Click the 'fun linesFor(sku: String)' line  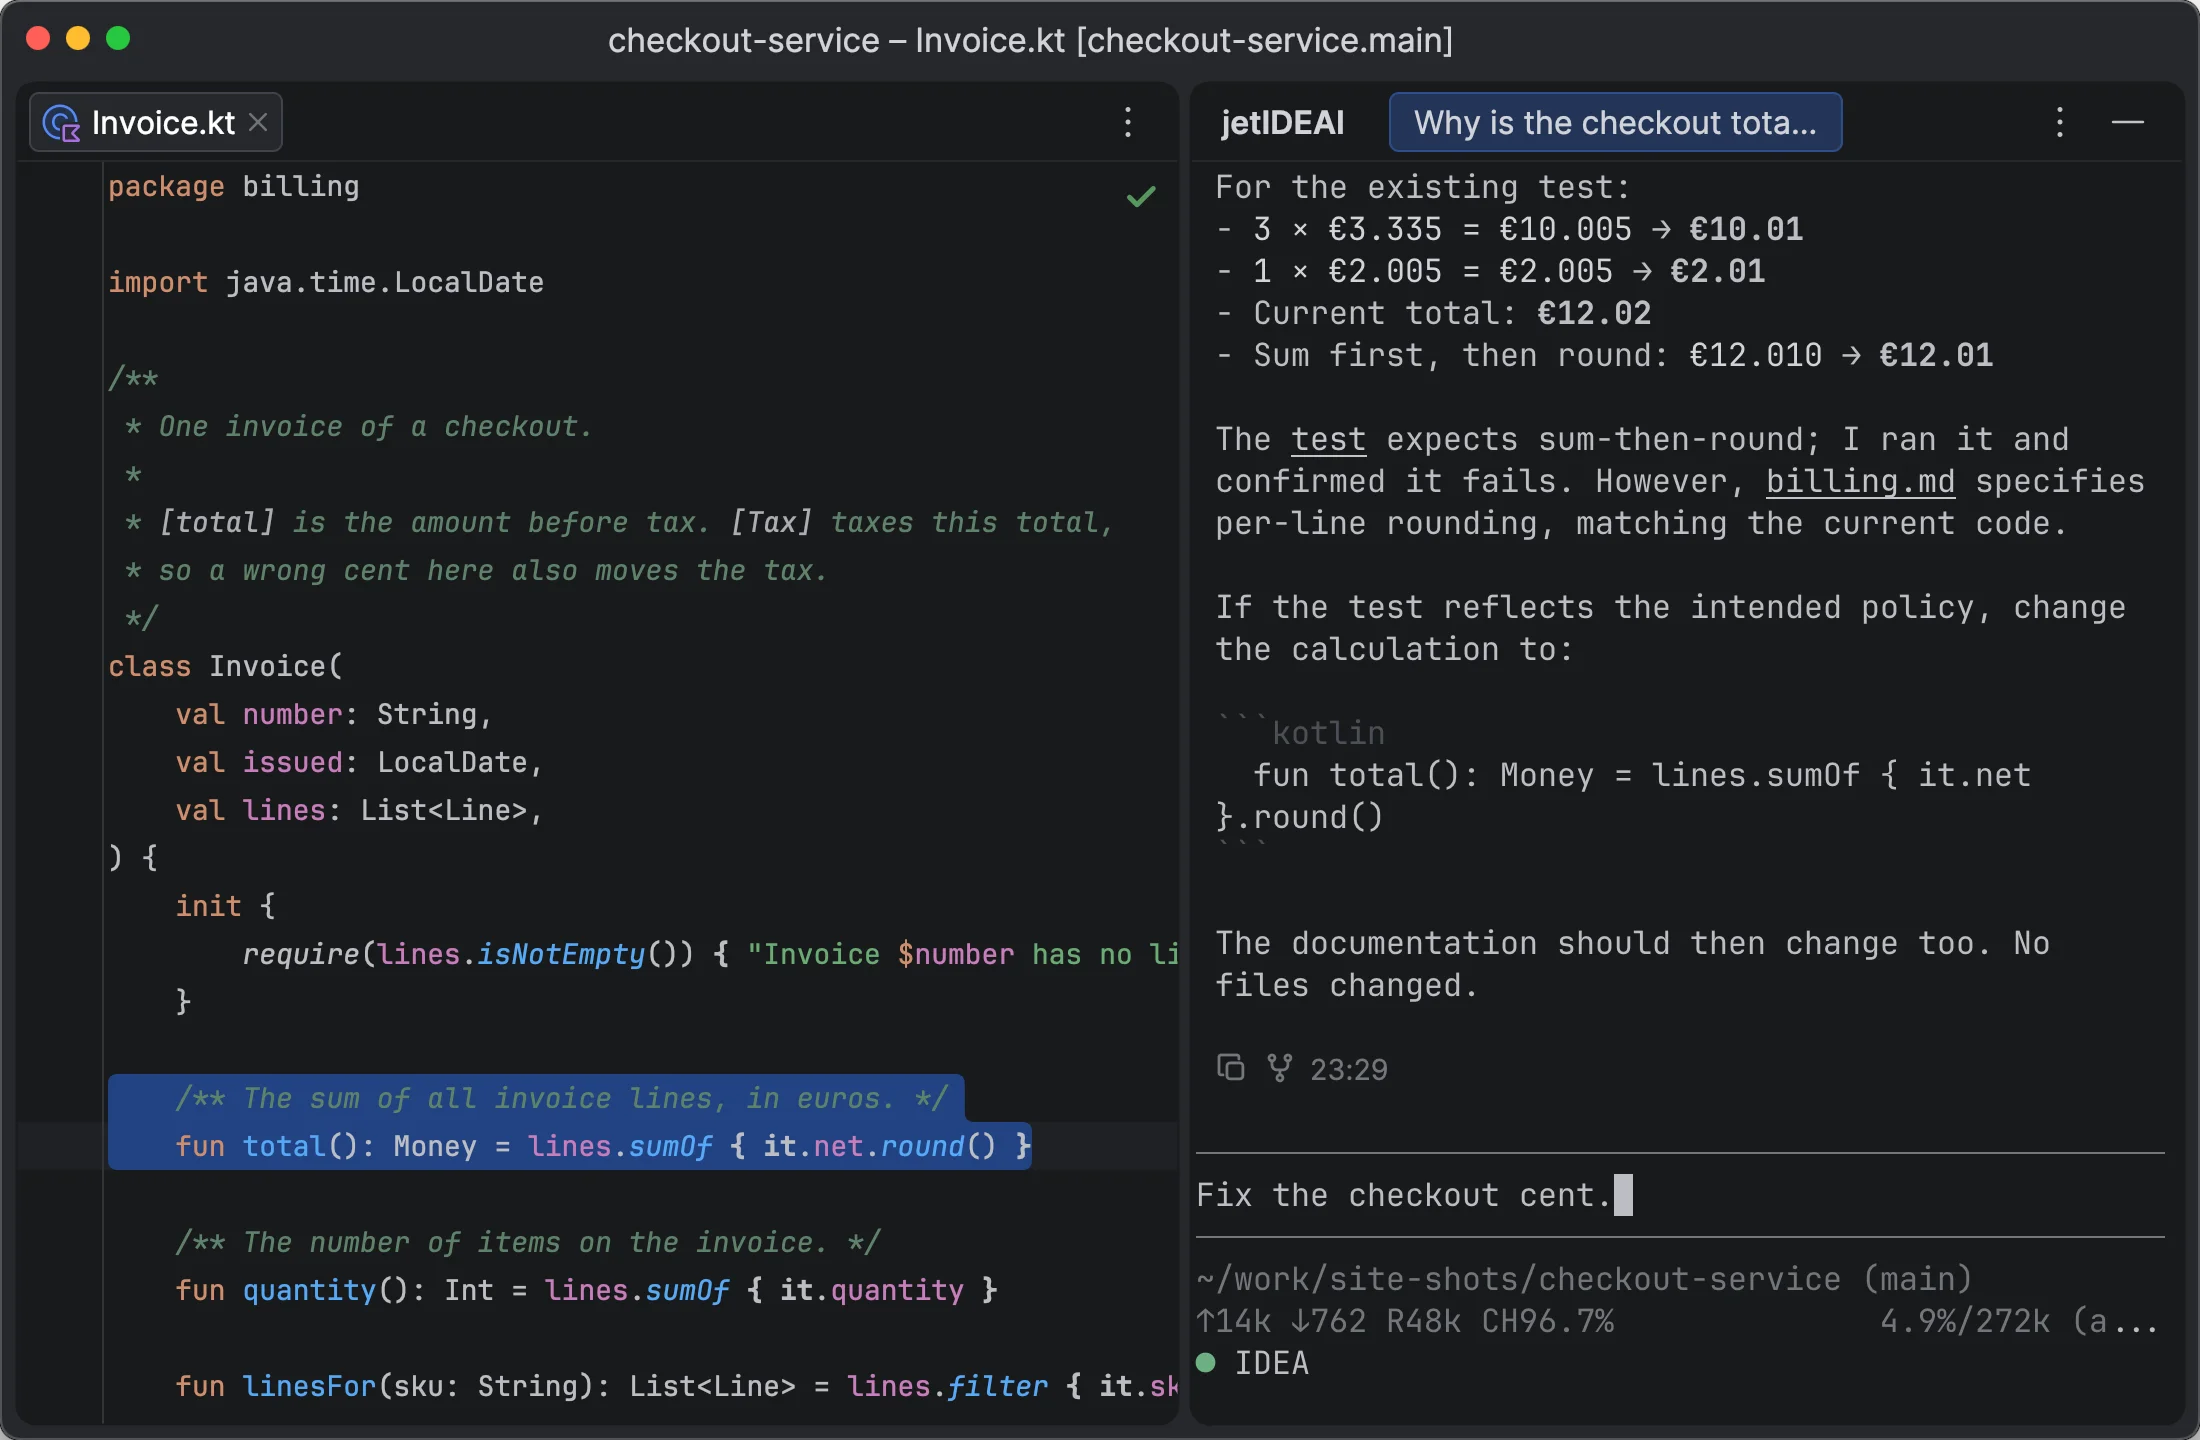point(677,1386)
